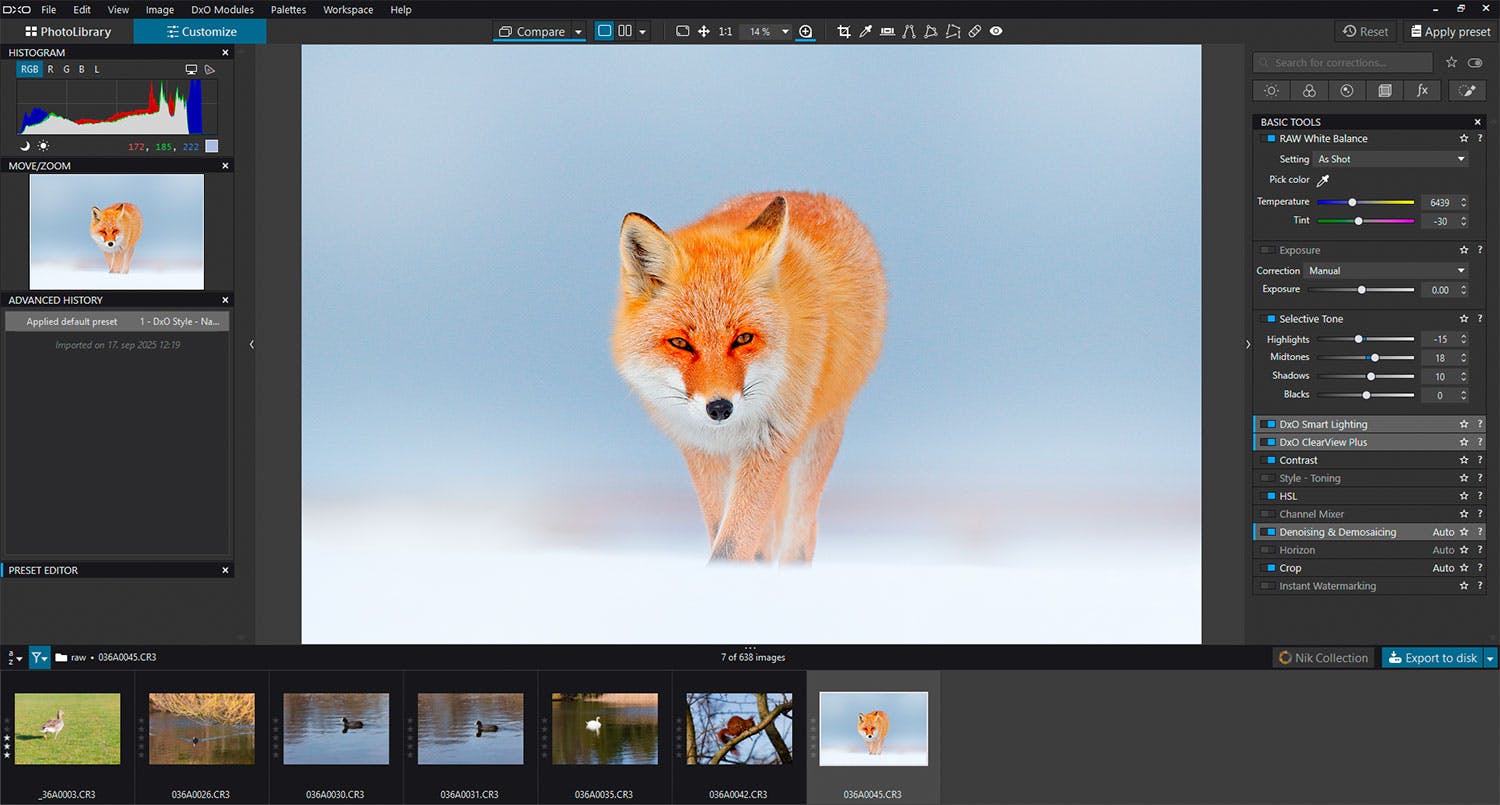Toggle show only active corrections switch

point(1475,62)
